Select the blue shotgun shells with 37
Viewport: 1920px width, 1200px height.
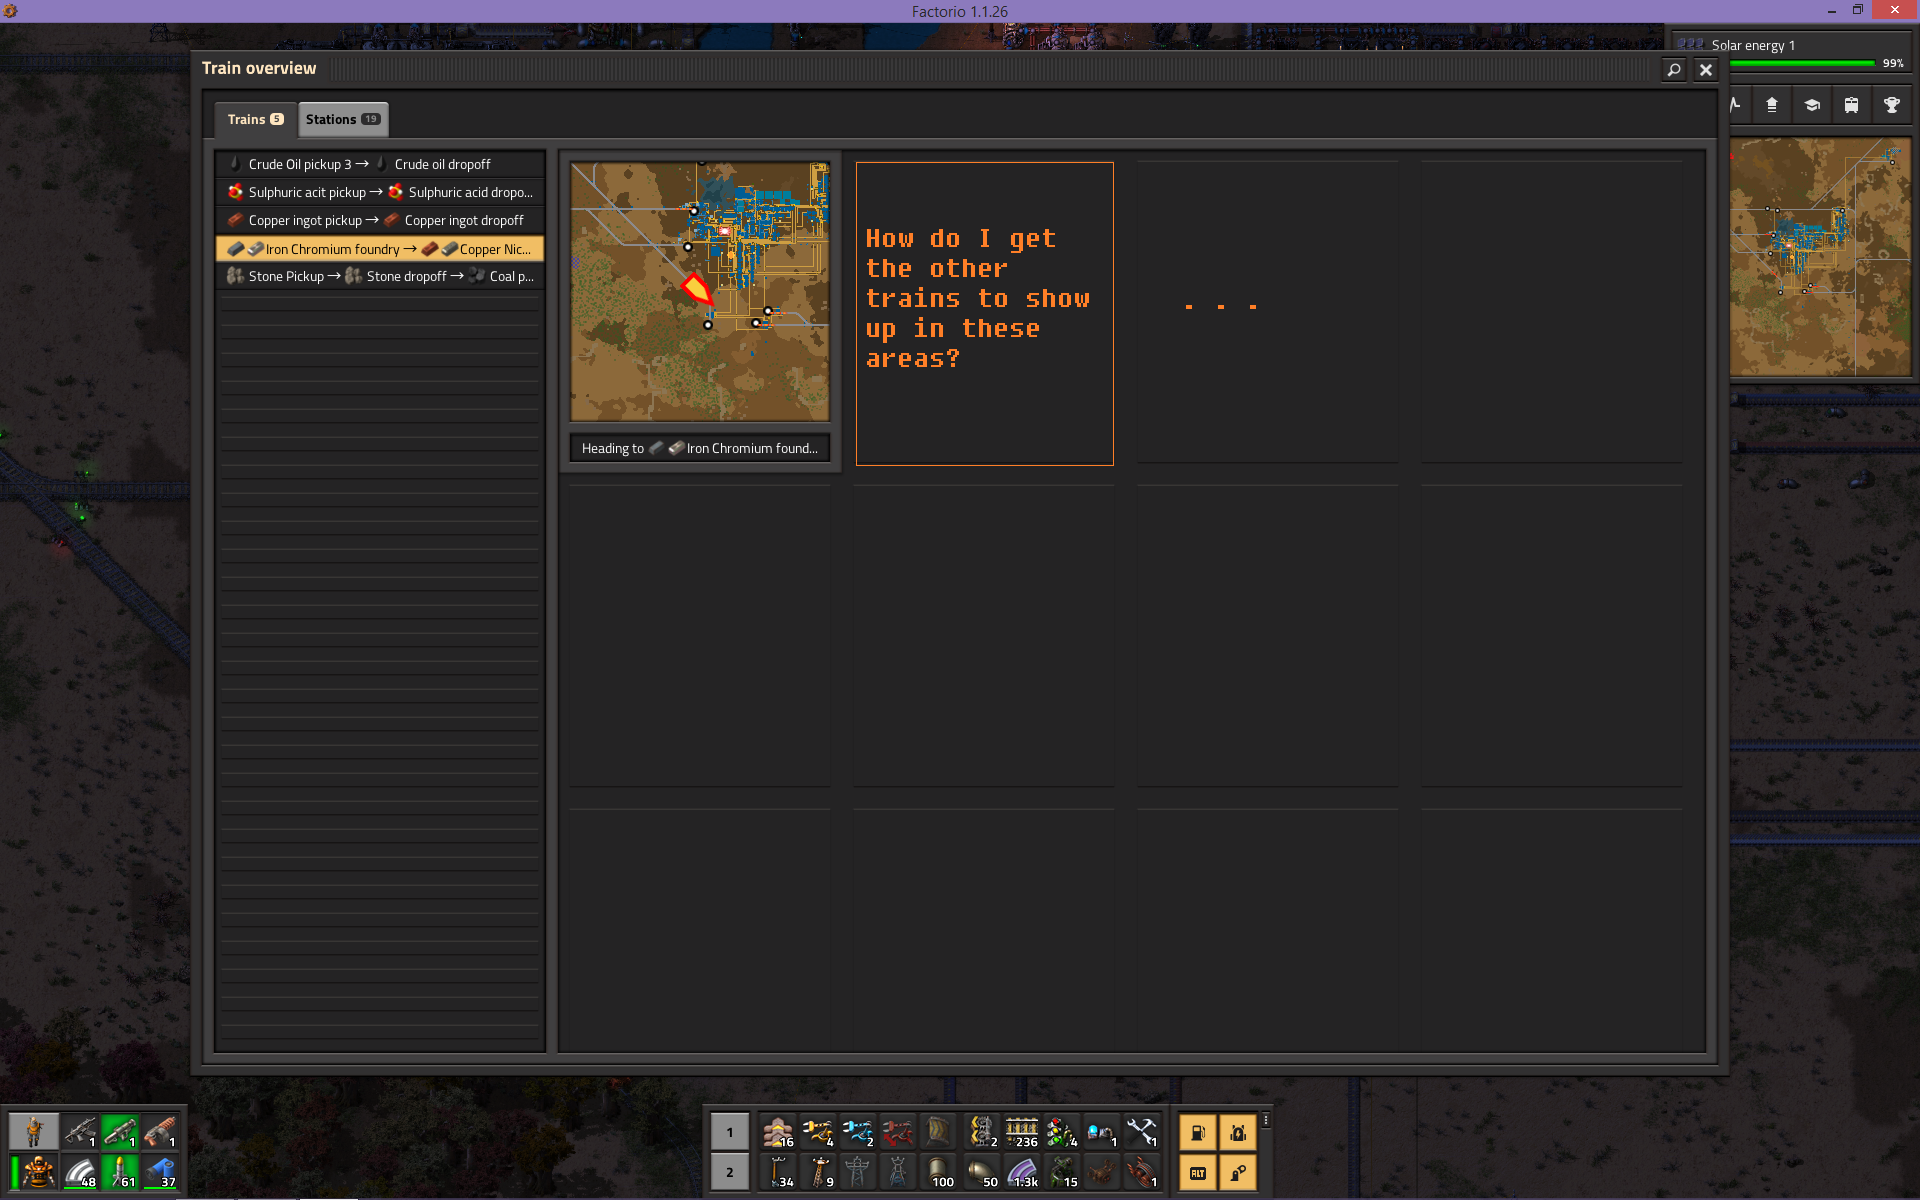pos(160,1171)
